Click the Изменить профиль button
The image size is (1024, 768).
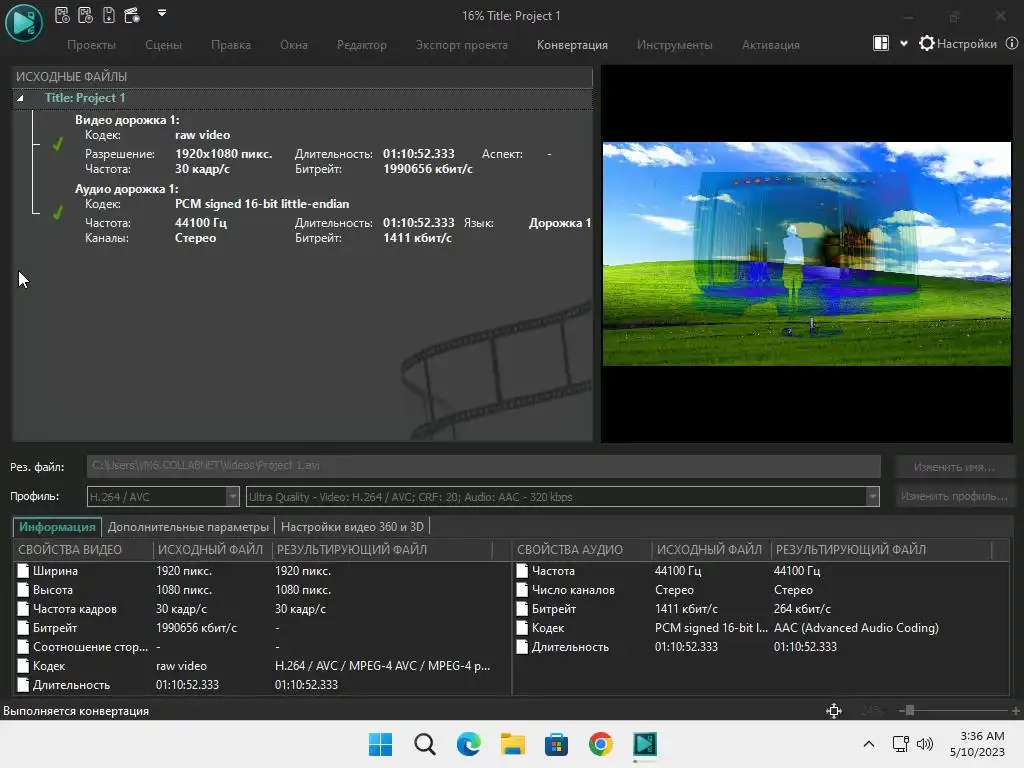click(954, 496)
